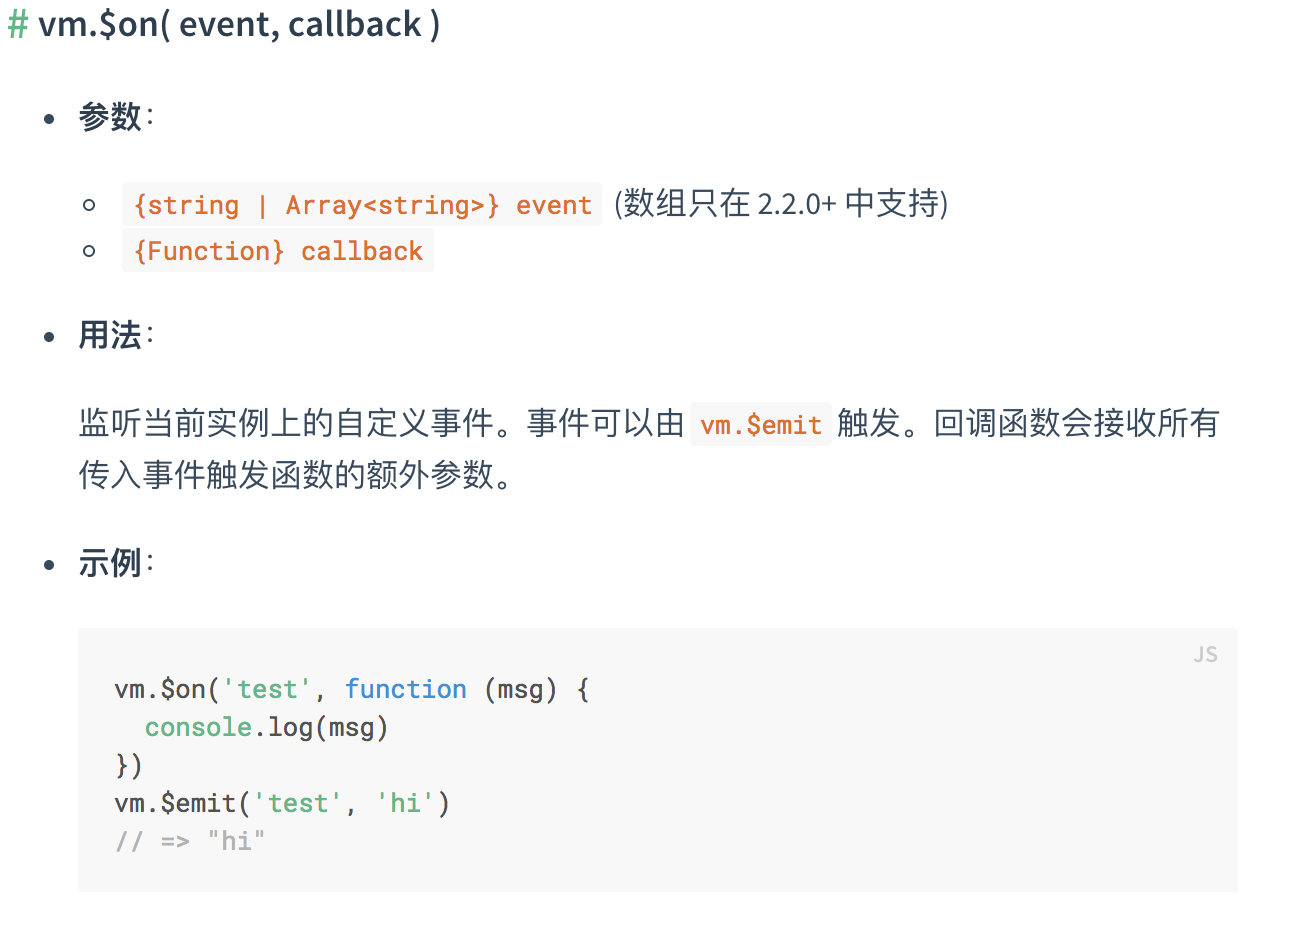Click the closing }) line in code
The width and height of the screenshot is (1302, 930).
pos(129,765)
